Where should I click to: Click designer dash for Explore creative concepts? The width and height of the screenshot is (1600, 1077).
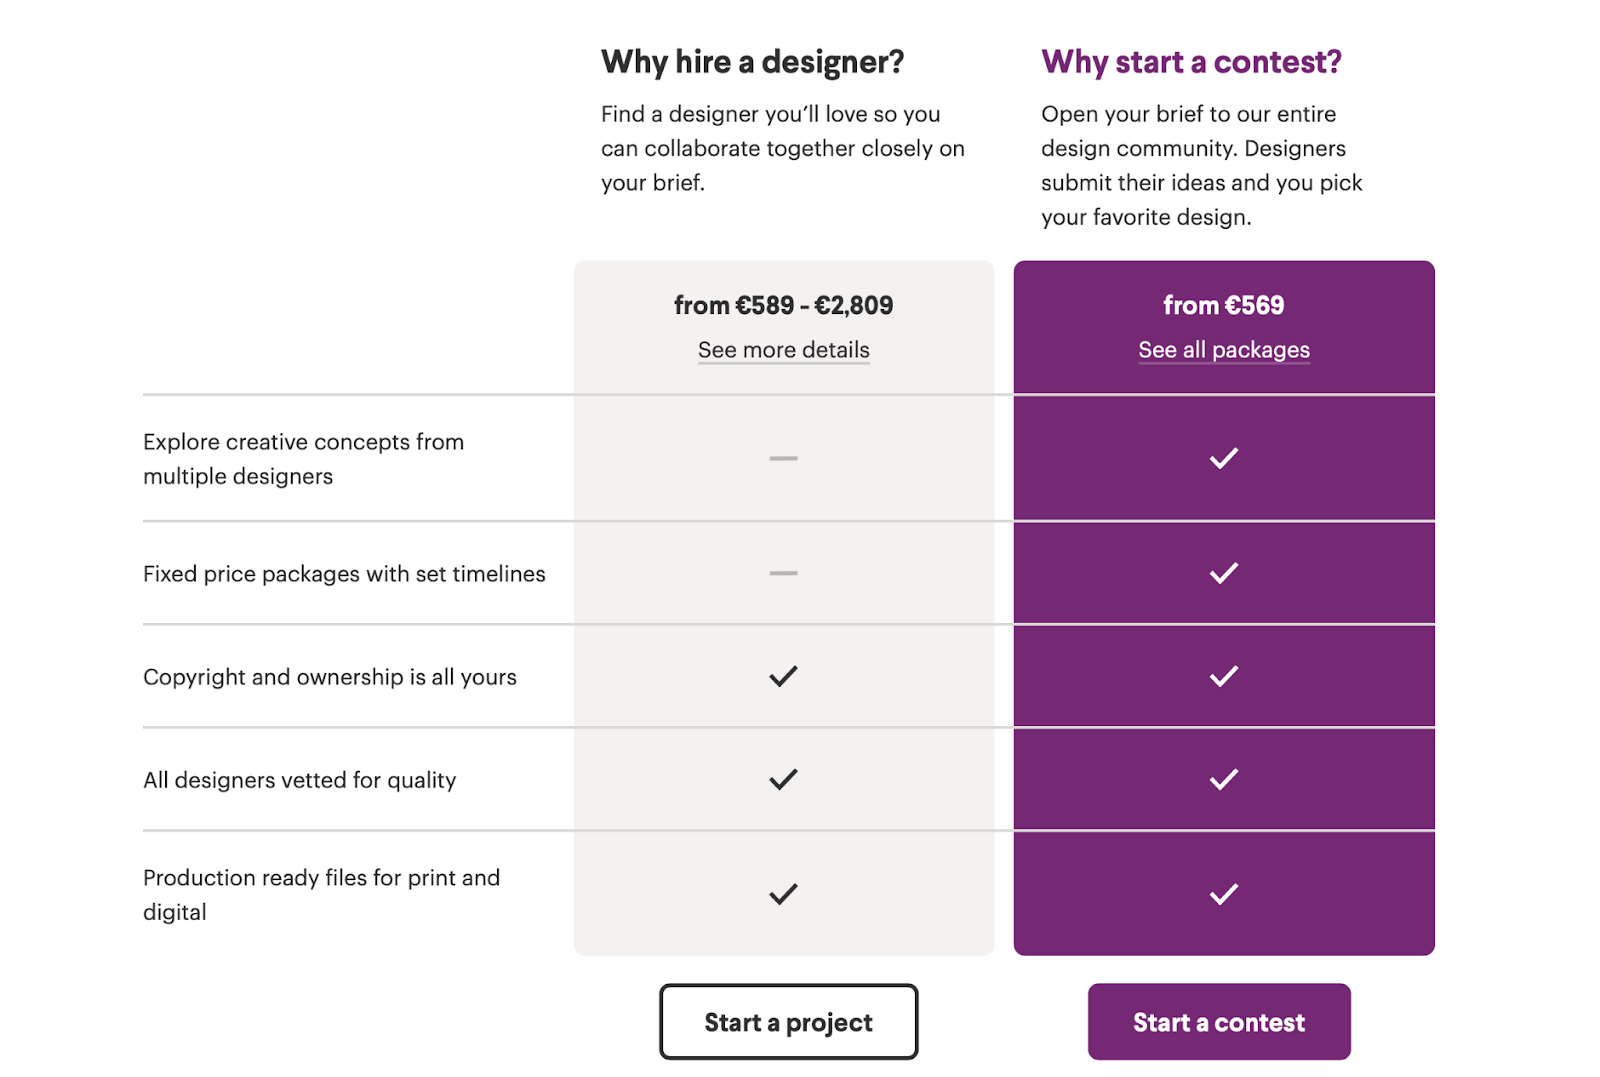pos(783,458)
